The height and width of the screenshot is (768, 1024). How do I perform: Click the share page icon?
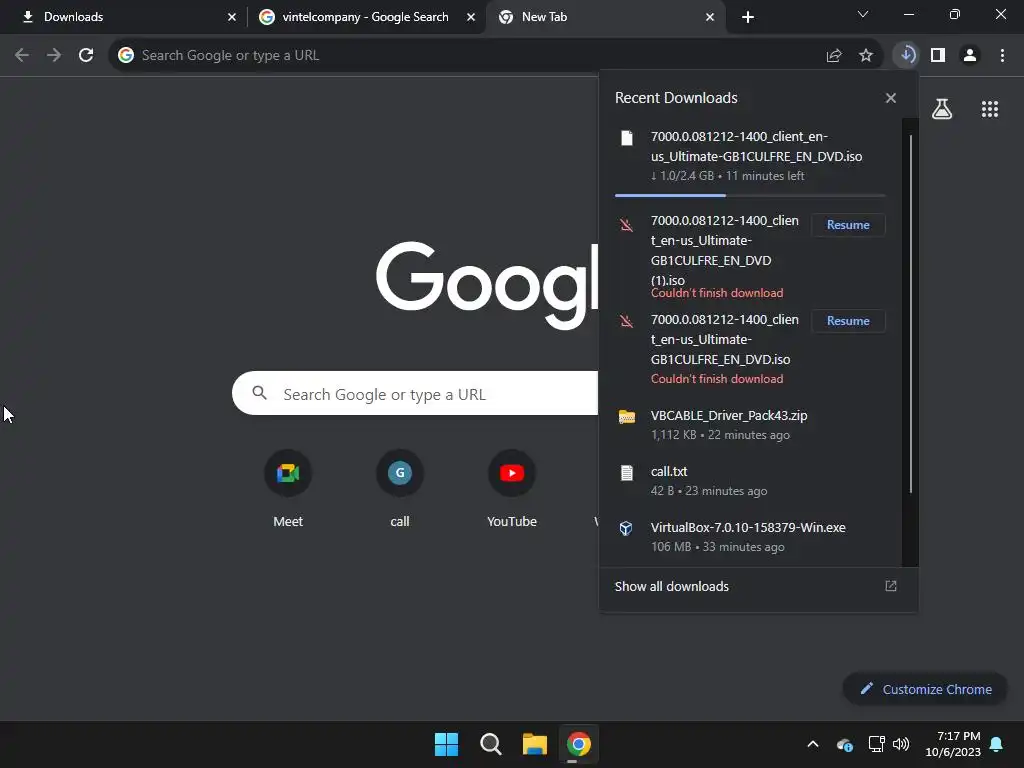[834, 56]
